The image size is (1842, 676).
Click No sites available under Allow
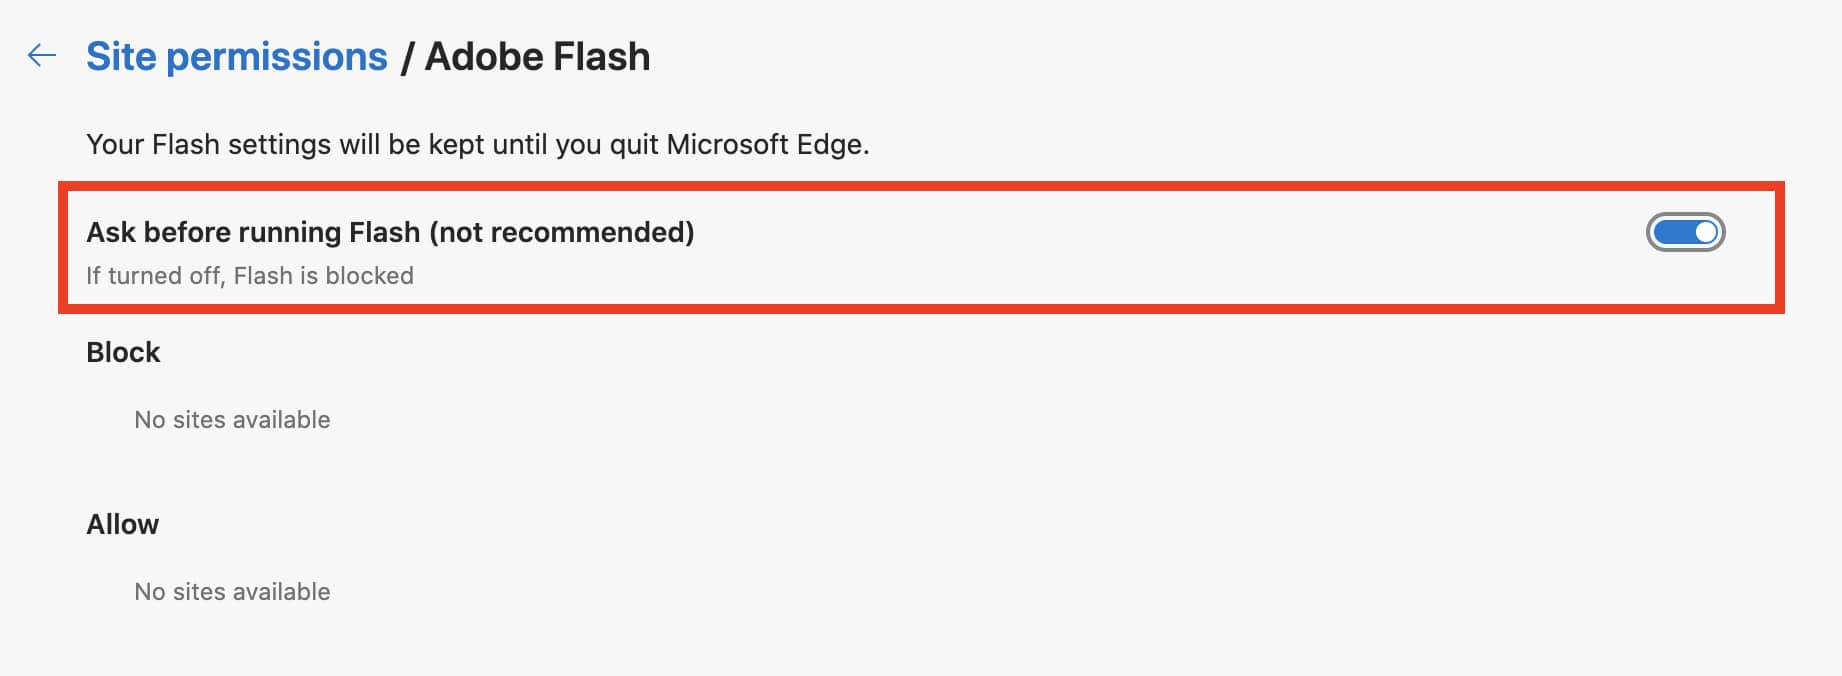click(x=232, y=591)
